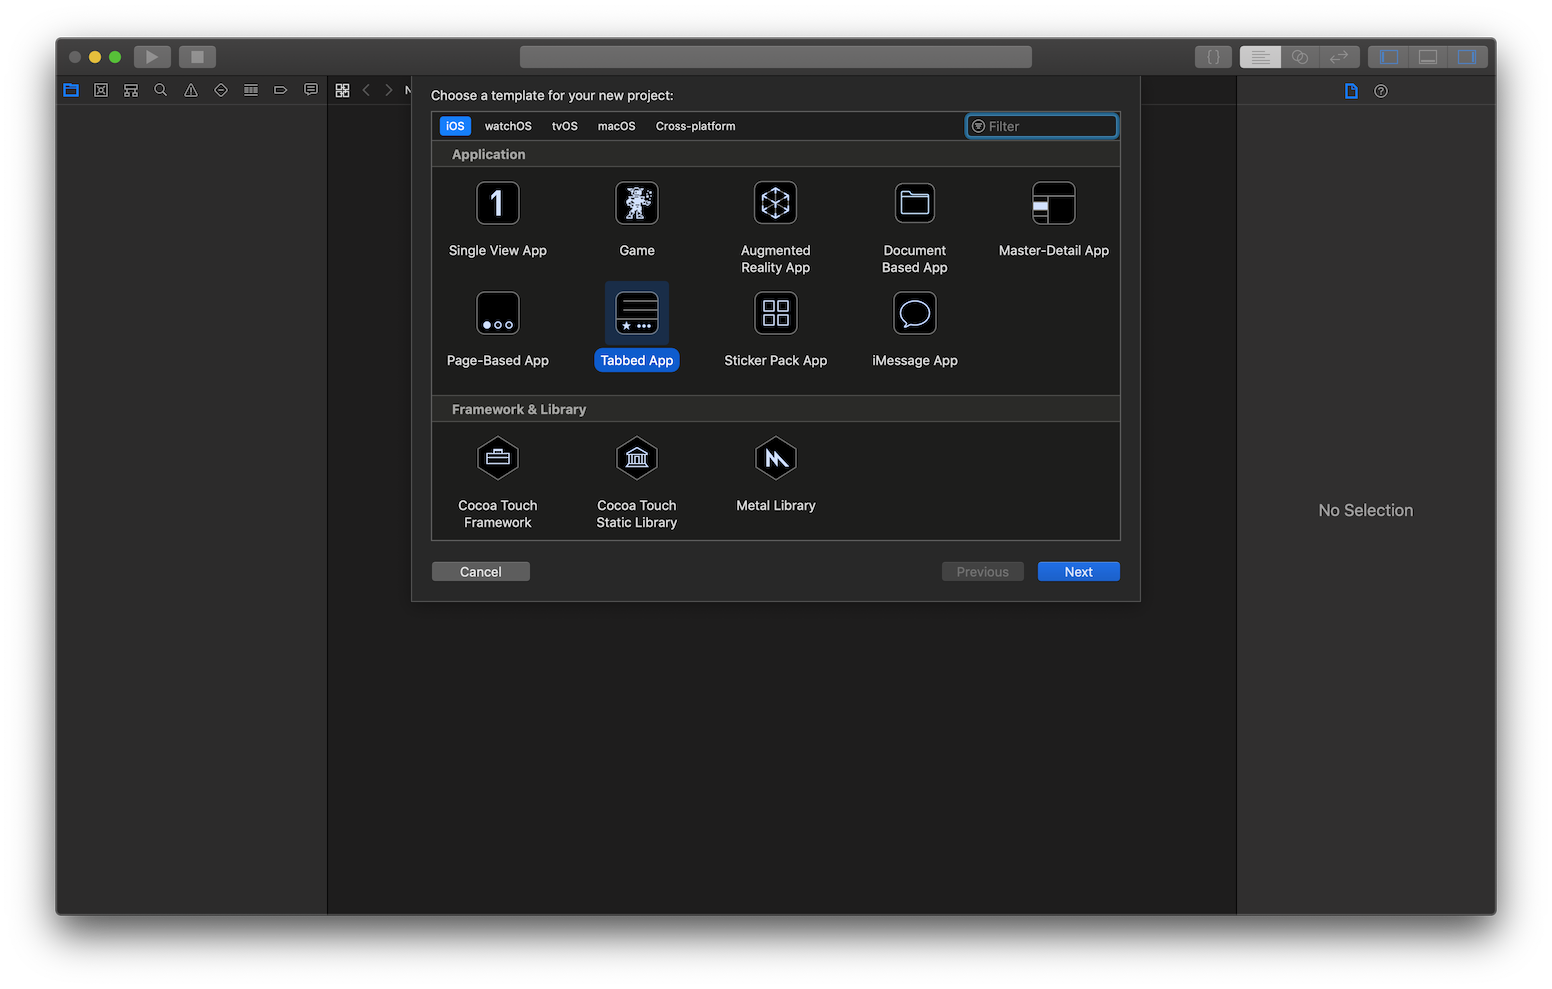The image size is (1552, 989).
Task: Show the Debug navigator
Action: click(x=251, y=90)
